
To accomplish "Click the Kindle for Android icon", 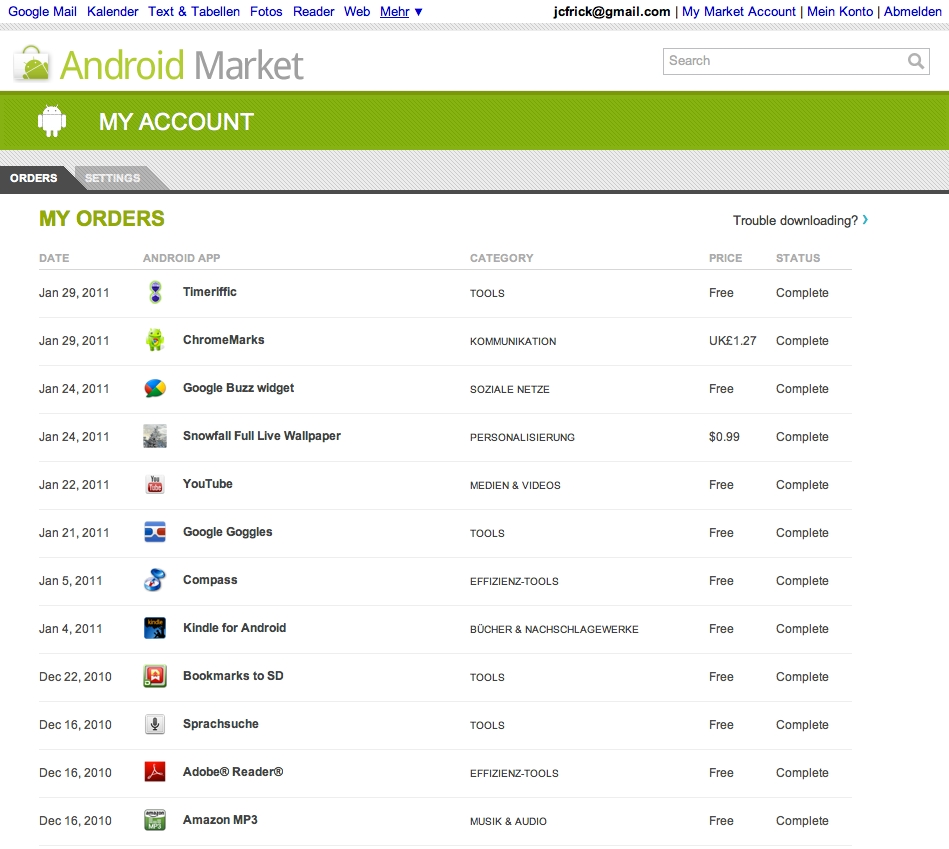I will (x=155, y=628).
